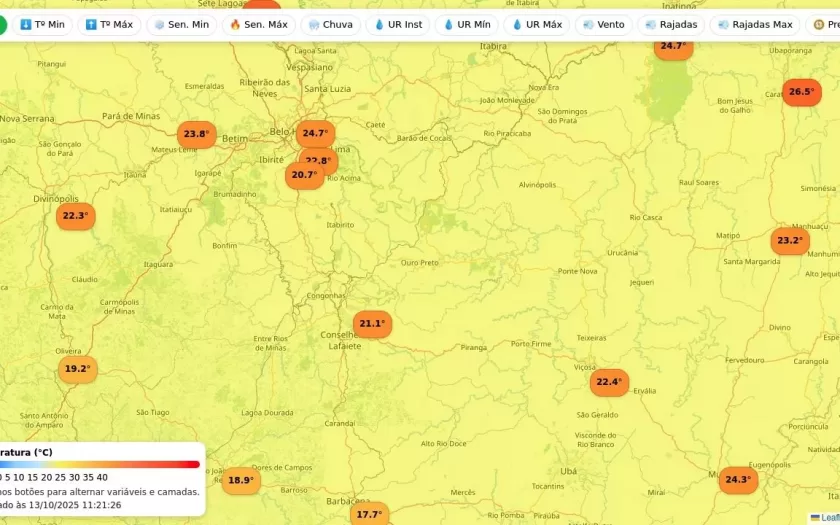Open the 26.5° marker near Caratinga
The height and width of the screenshot is (525, 840).
pos(802,92)
